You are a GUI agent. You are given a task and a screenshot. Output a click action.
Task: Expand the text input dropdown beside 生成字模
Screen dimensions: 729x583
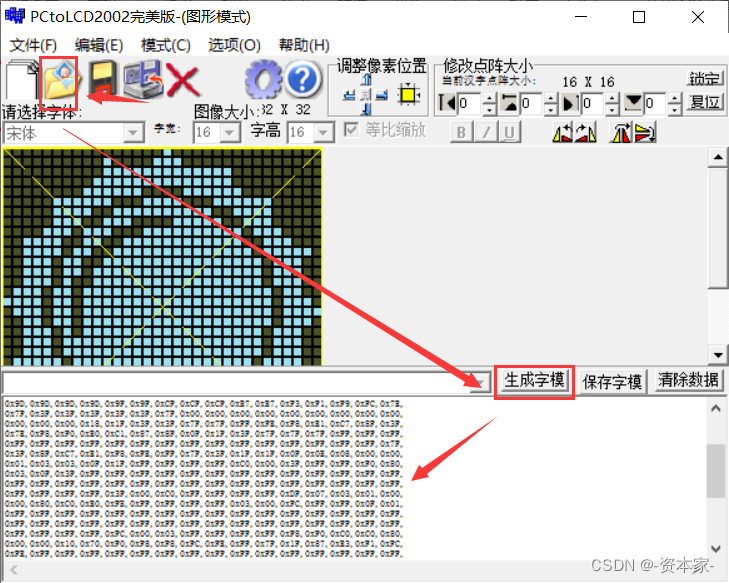(481, 383)
